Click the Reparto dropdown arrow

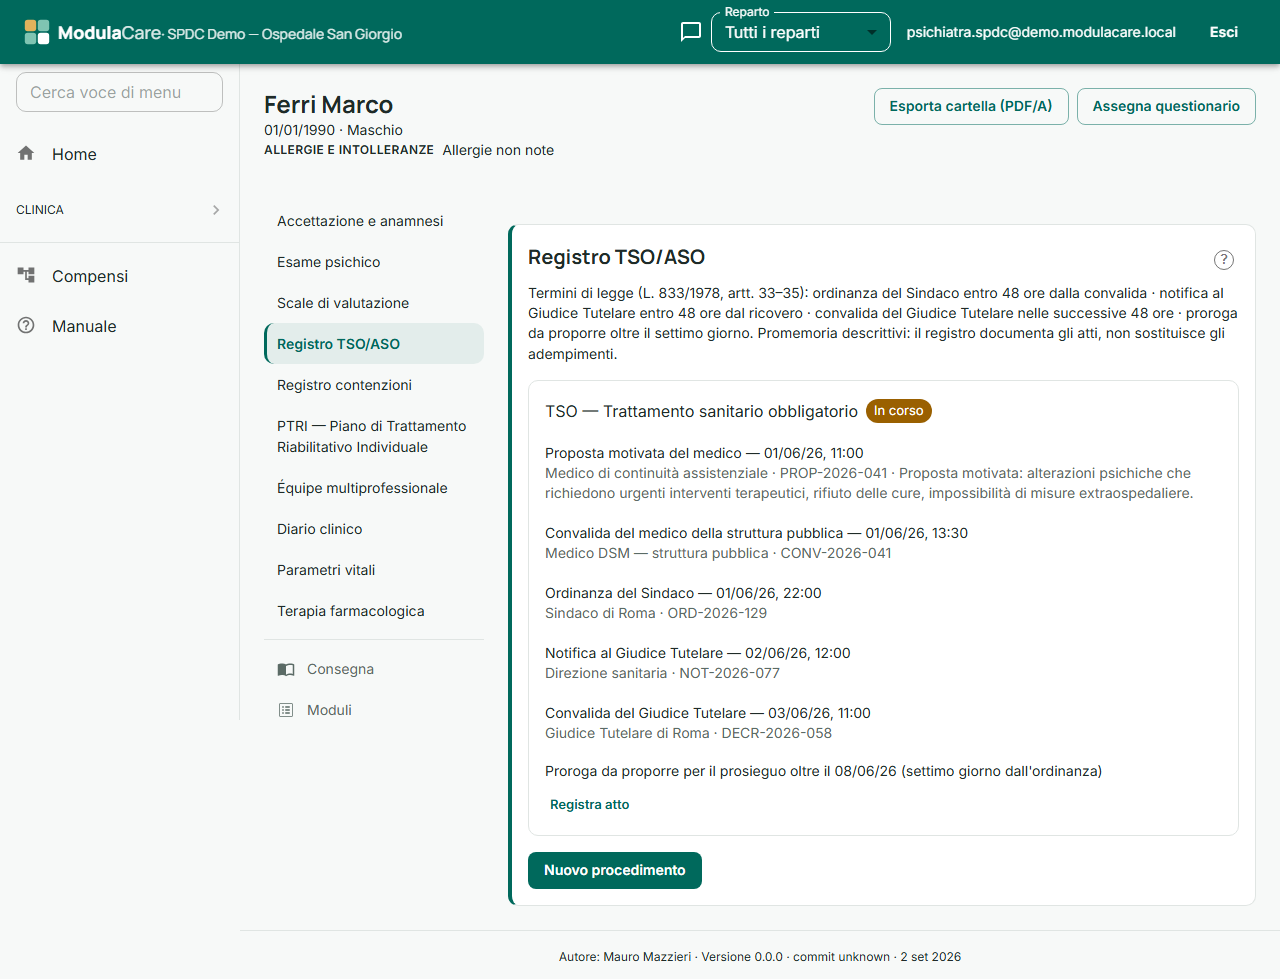[x=872, y=33]
